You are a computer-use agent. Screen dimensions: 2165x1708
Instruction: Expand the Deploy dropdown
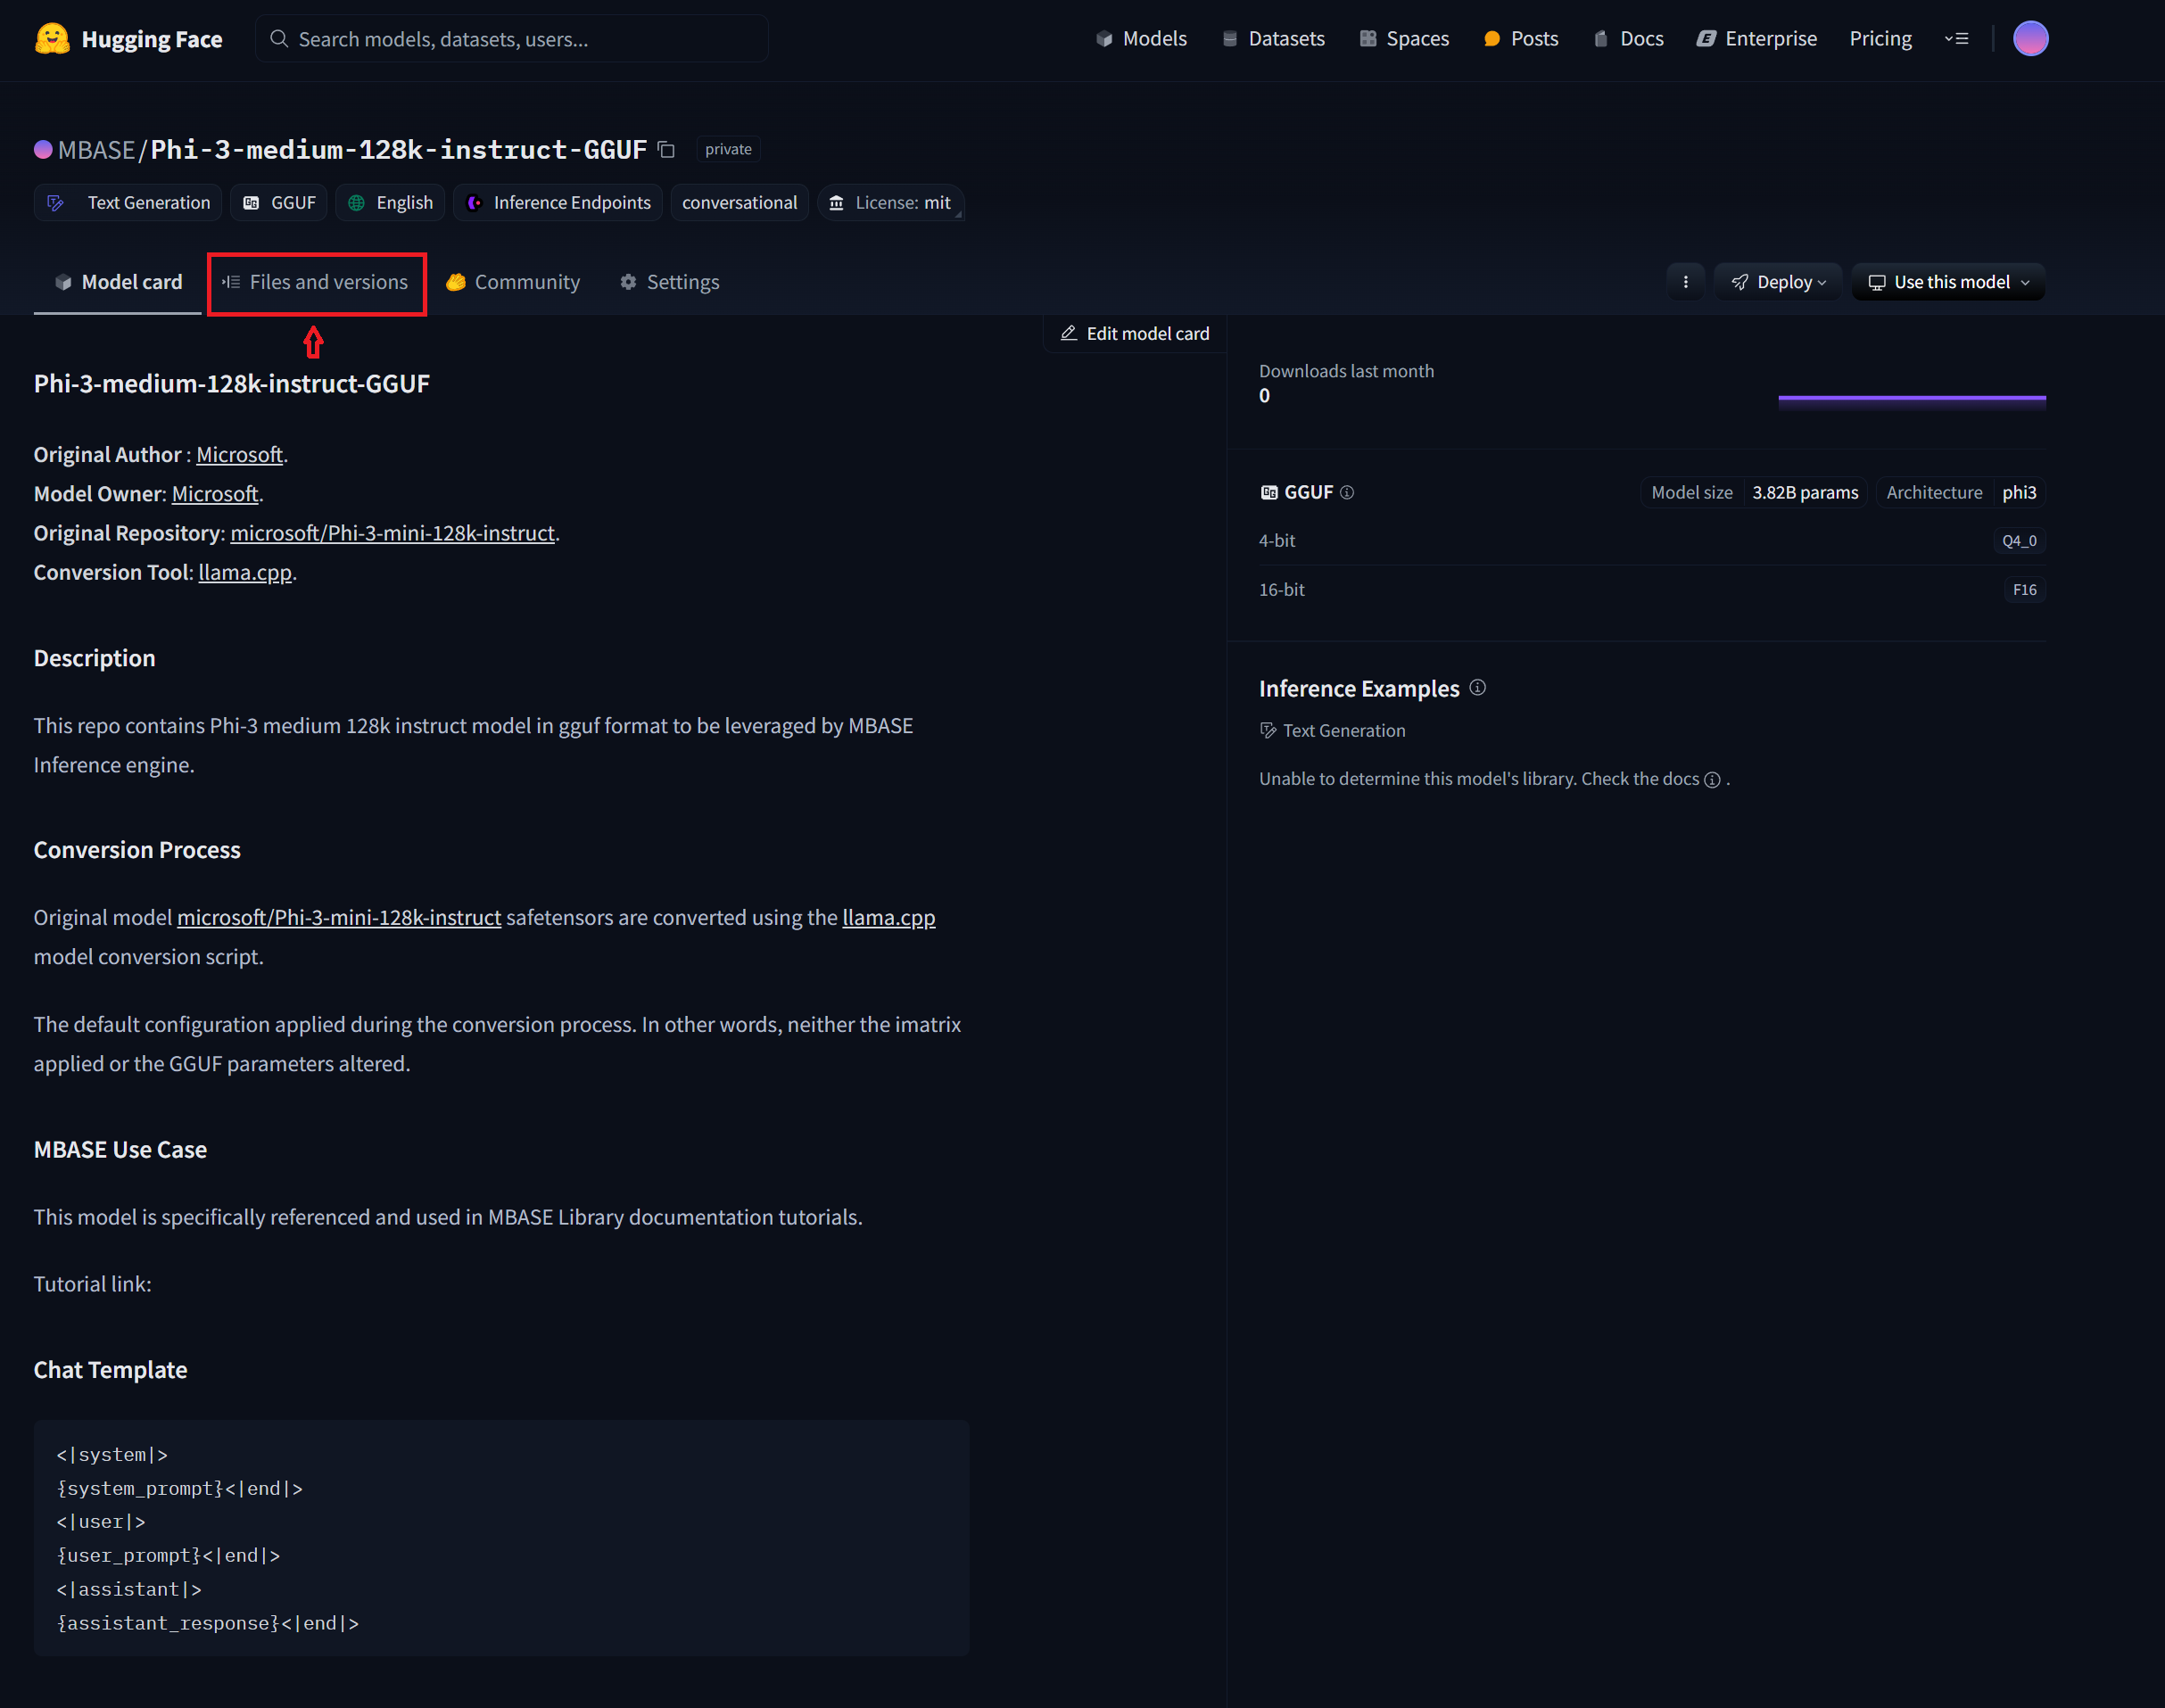pyautogui.click(x=1778, y=282)
